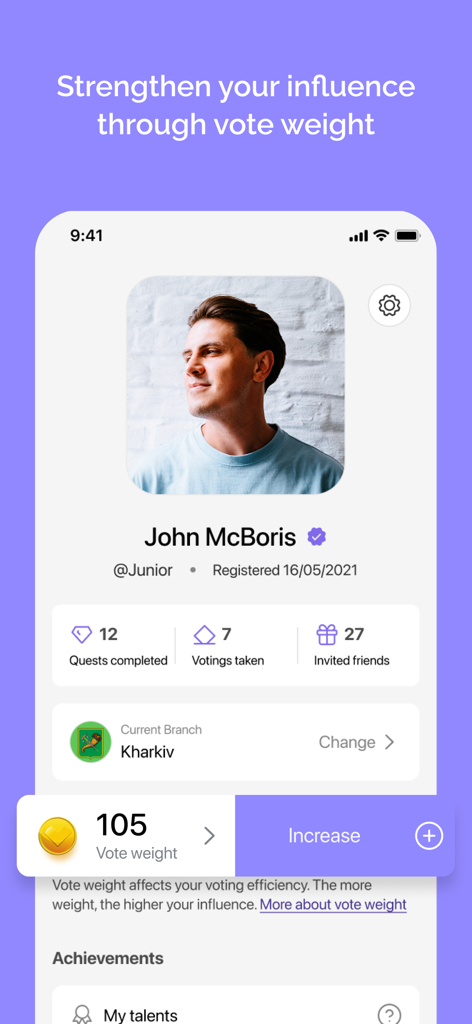Tap the purple verified badge beside John McBoris

(317, 537)
